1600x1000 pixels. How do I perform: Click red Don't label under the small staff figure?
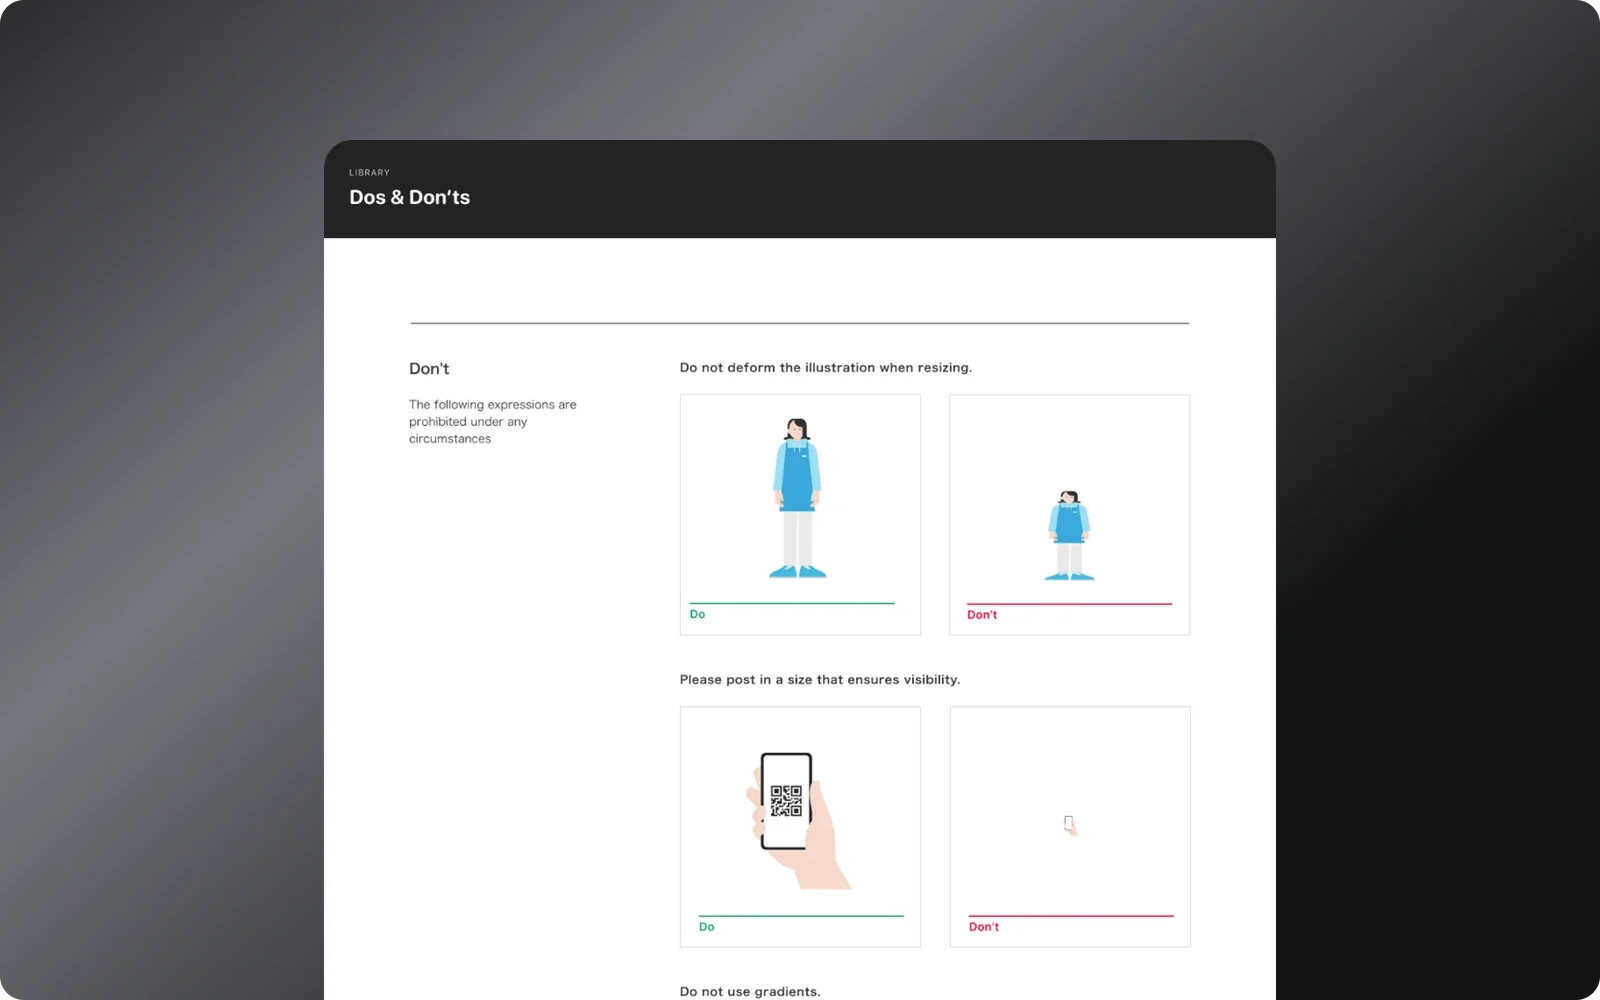[x=982, y=615]
